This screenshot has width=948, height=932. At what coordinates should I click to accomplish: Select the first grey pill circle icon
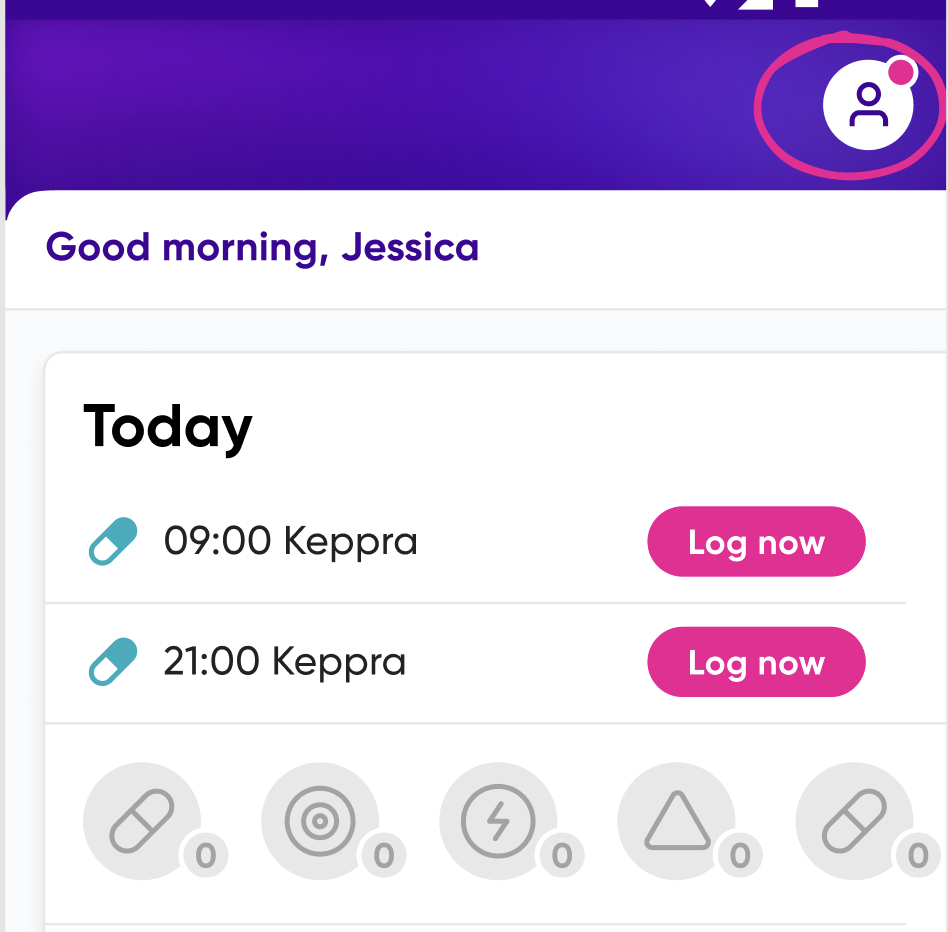point(142,821)
